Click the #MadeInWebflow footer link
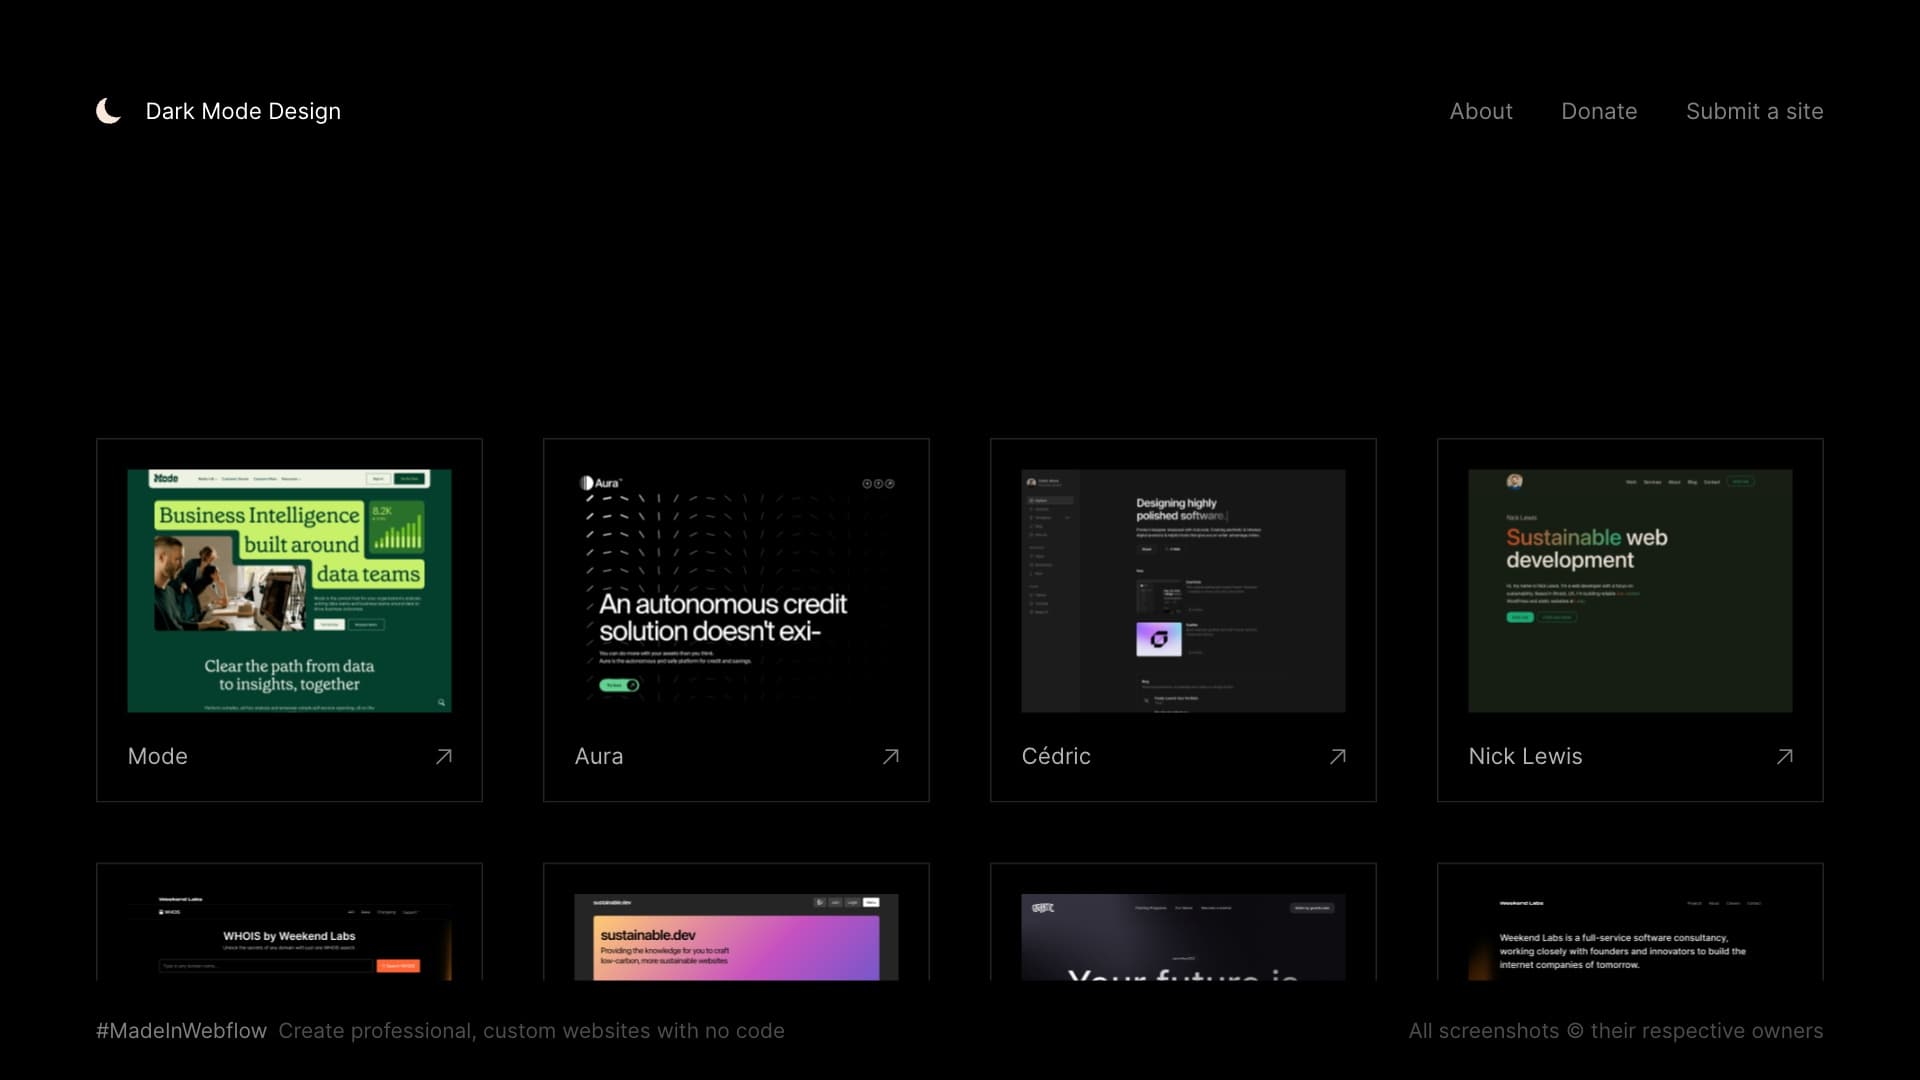The height and width of the screenshot is (1080, 1920). point(181,1031)
